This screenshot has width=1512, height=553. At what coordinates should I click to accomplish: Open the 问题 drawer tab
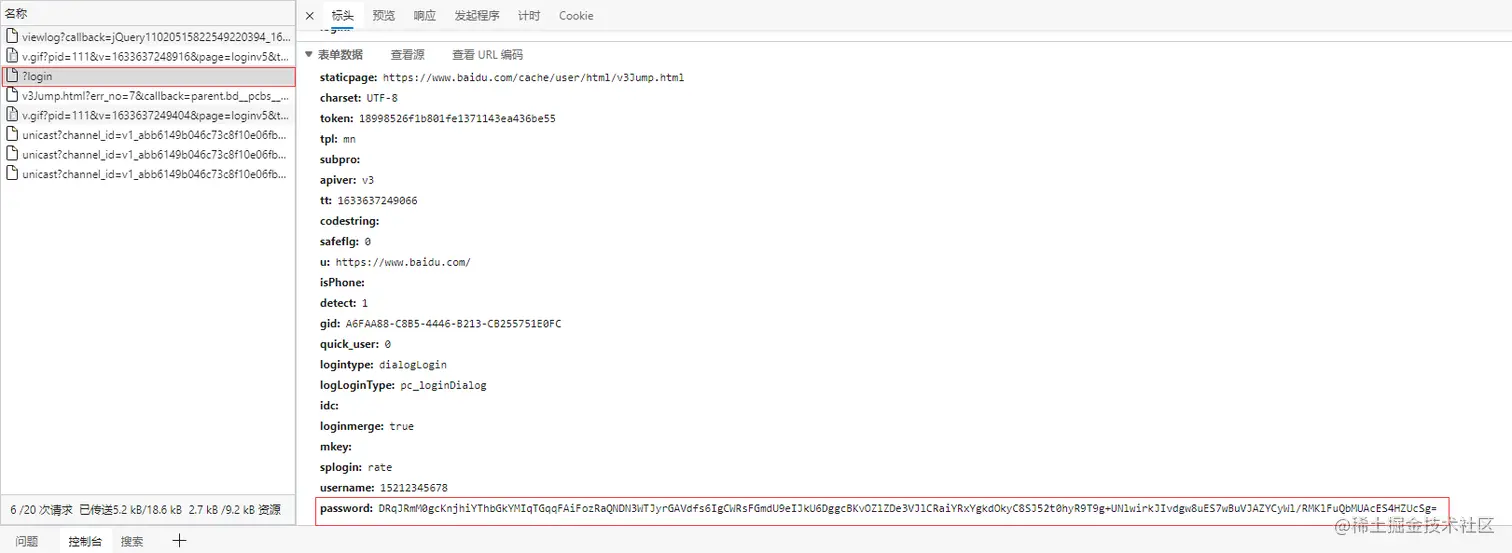tap(27, 541)
